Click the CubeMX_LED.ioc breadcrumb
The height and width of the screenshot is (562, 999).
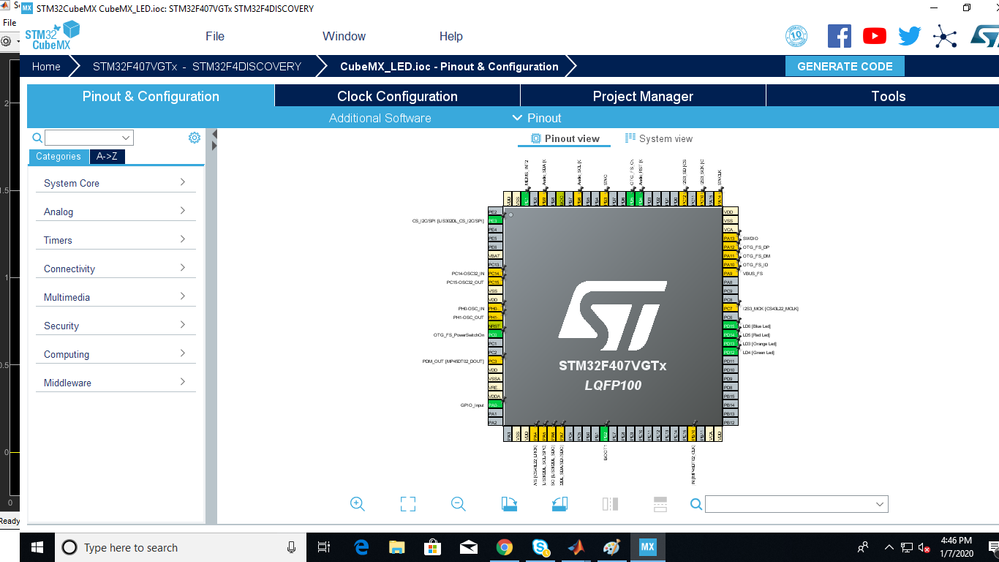coord(449,66)
